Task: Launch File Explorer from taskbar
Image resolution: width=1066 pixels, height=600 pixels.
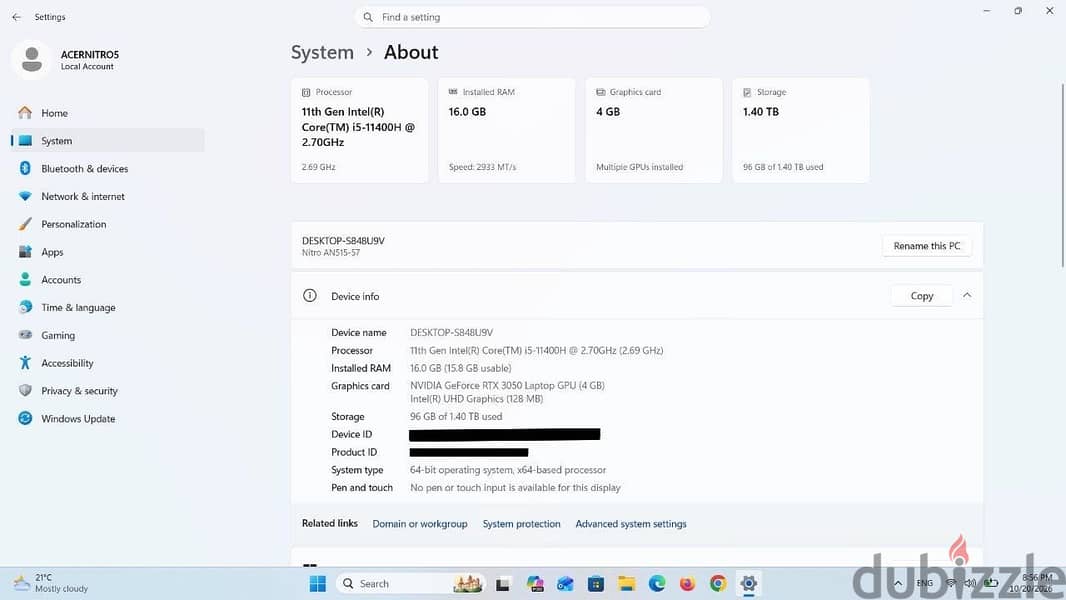Action: (626, 584)
